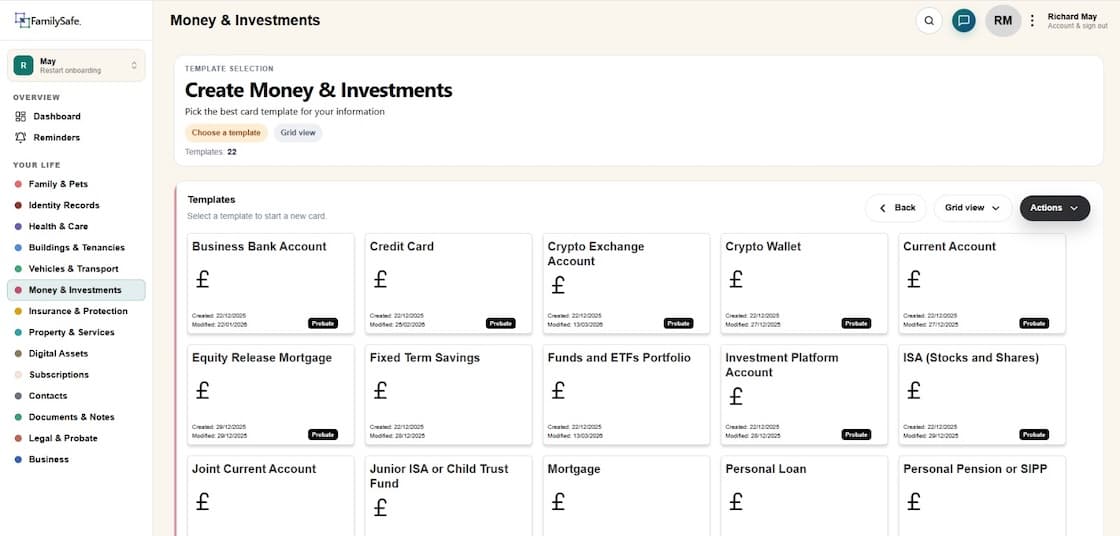Click pound icon on Equity Release Mortgage card

202,390
